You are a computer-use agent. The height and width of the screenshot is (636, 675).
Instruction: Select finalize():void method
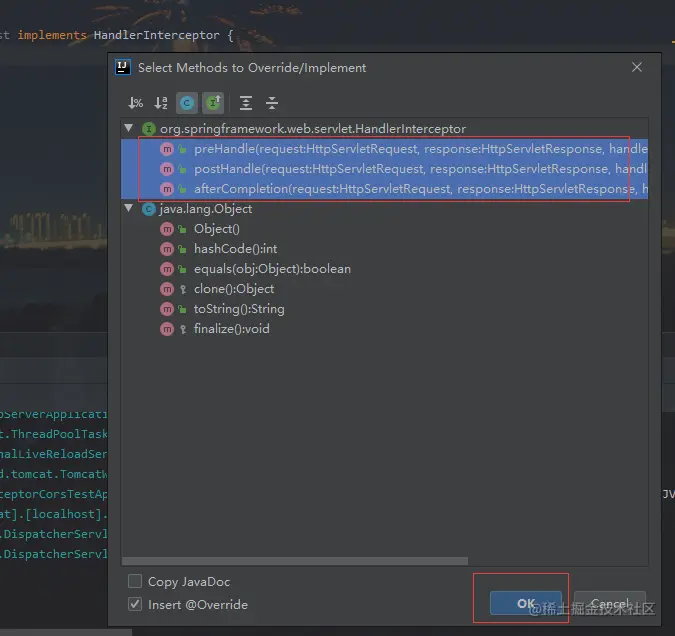click(x=384, y=329)
